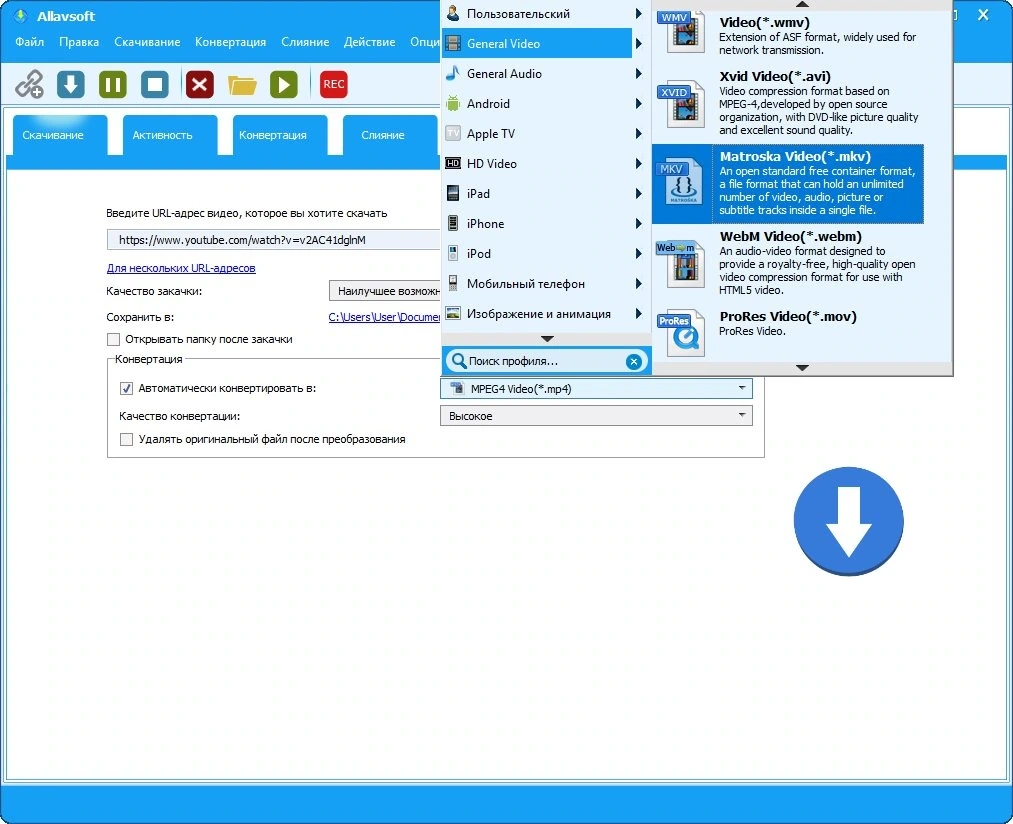Click the Allavsoft logo in title bar

[x=22, y=16]
